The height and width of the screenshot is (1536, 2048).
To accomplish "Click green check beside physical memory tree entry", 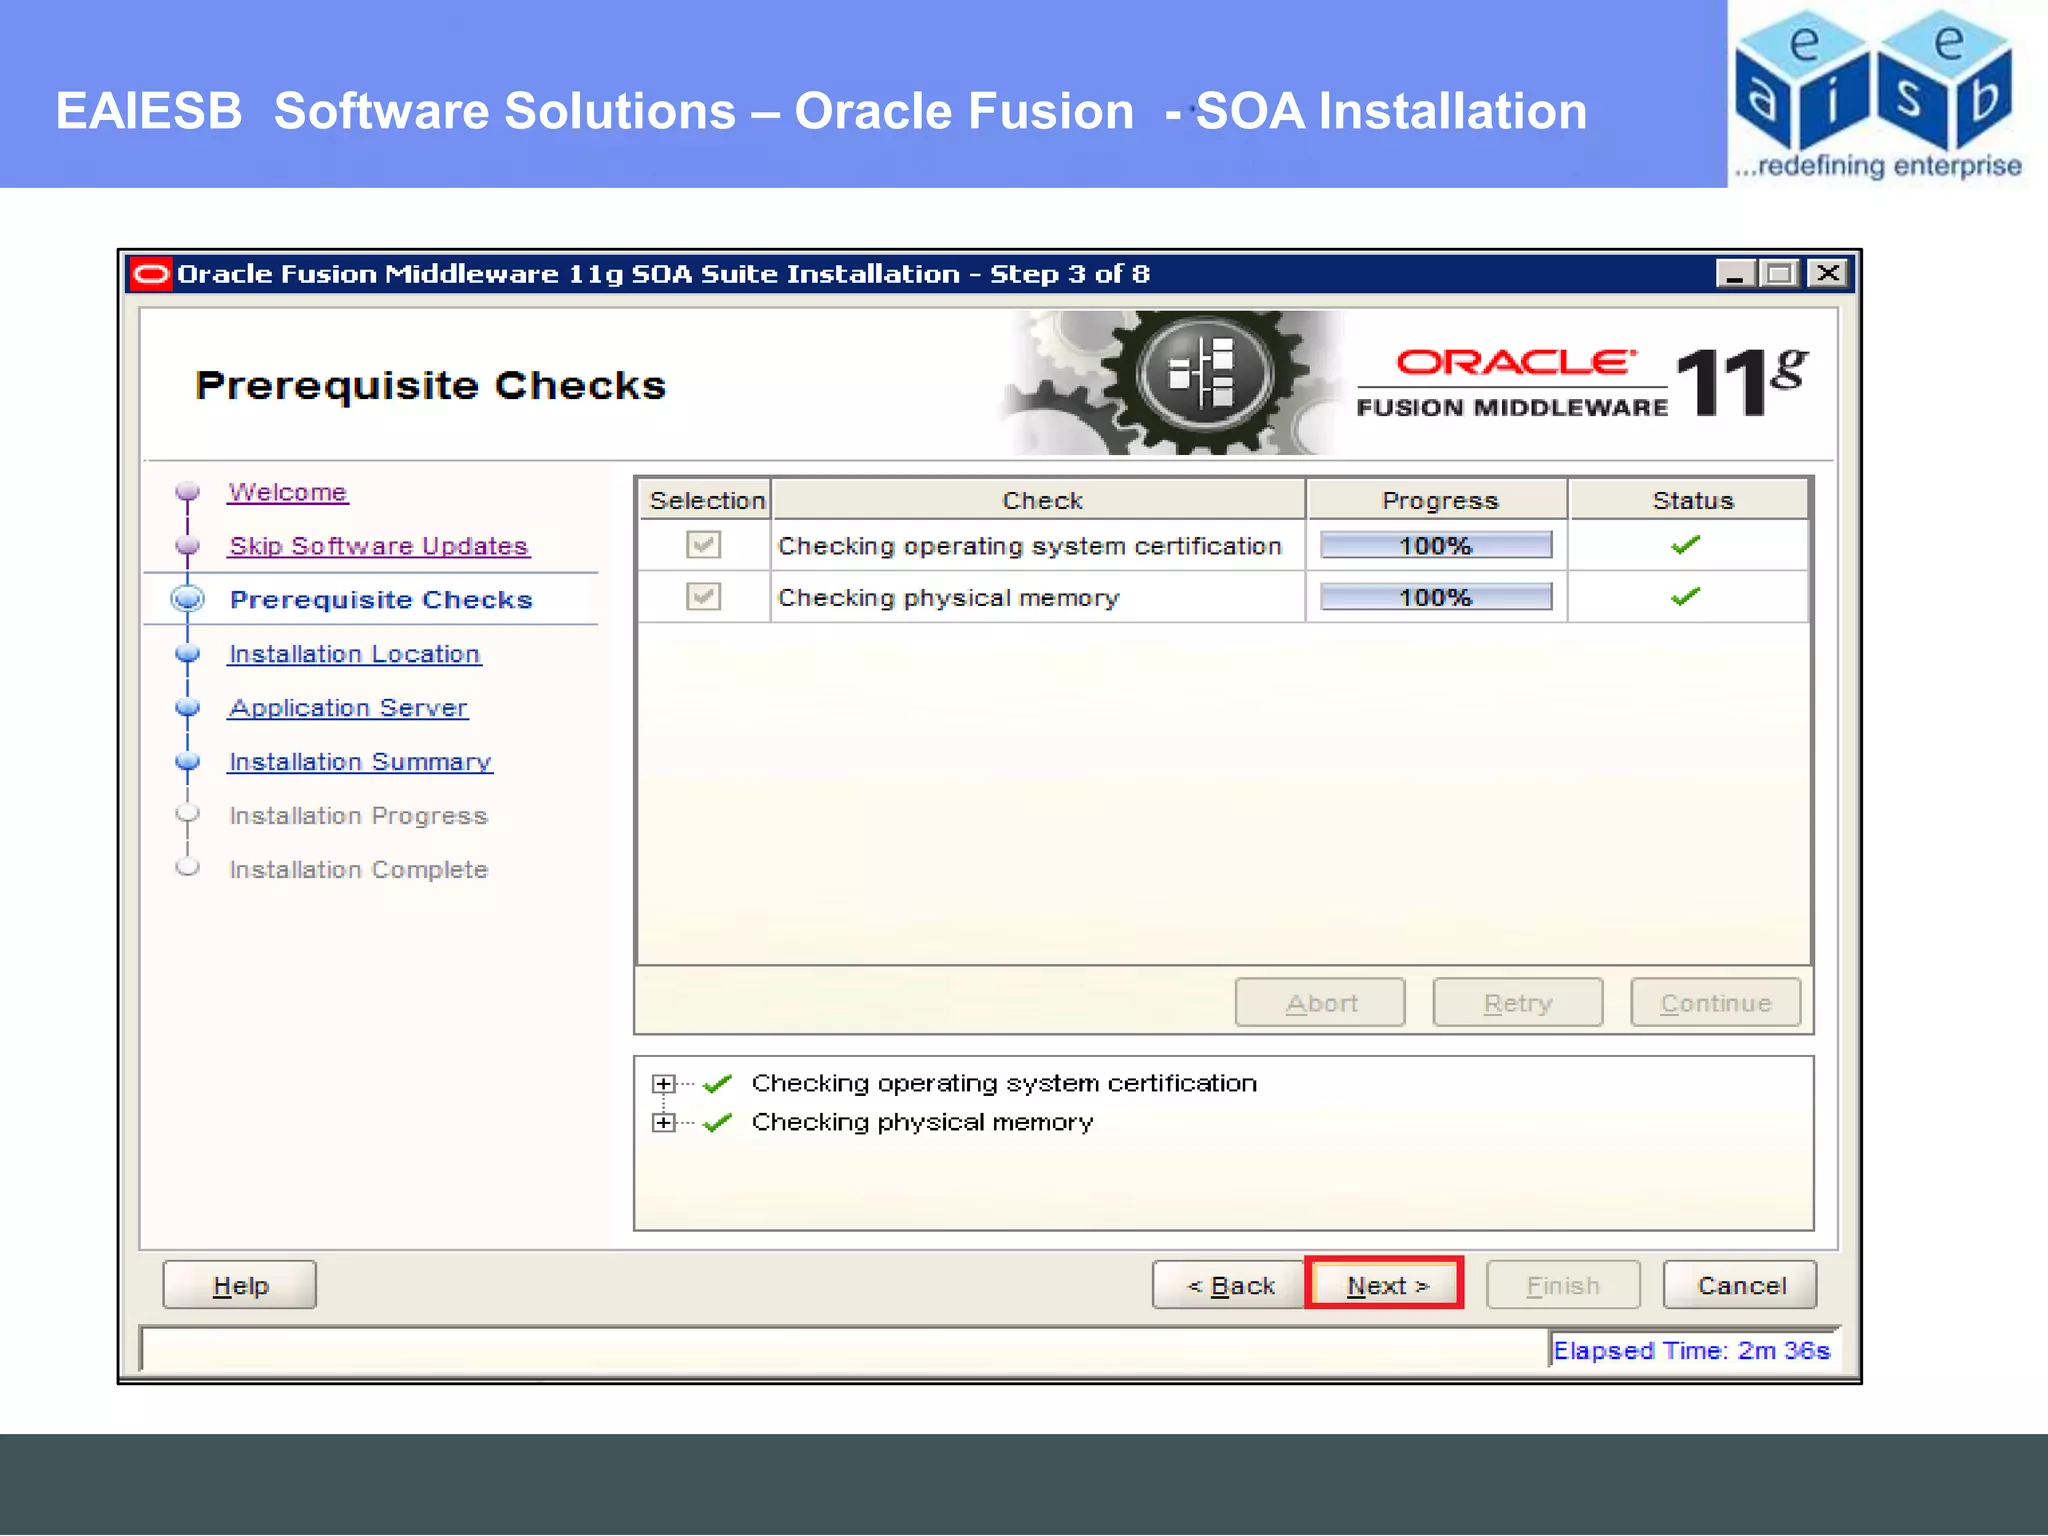I will (x=717, y=1123).
